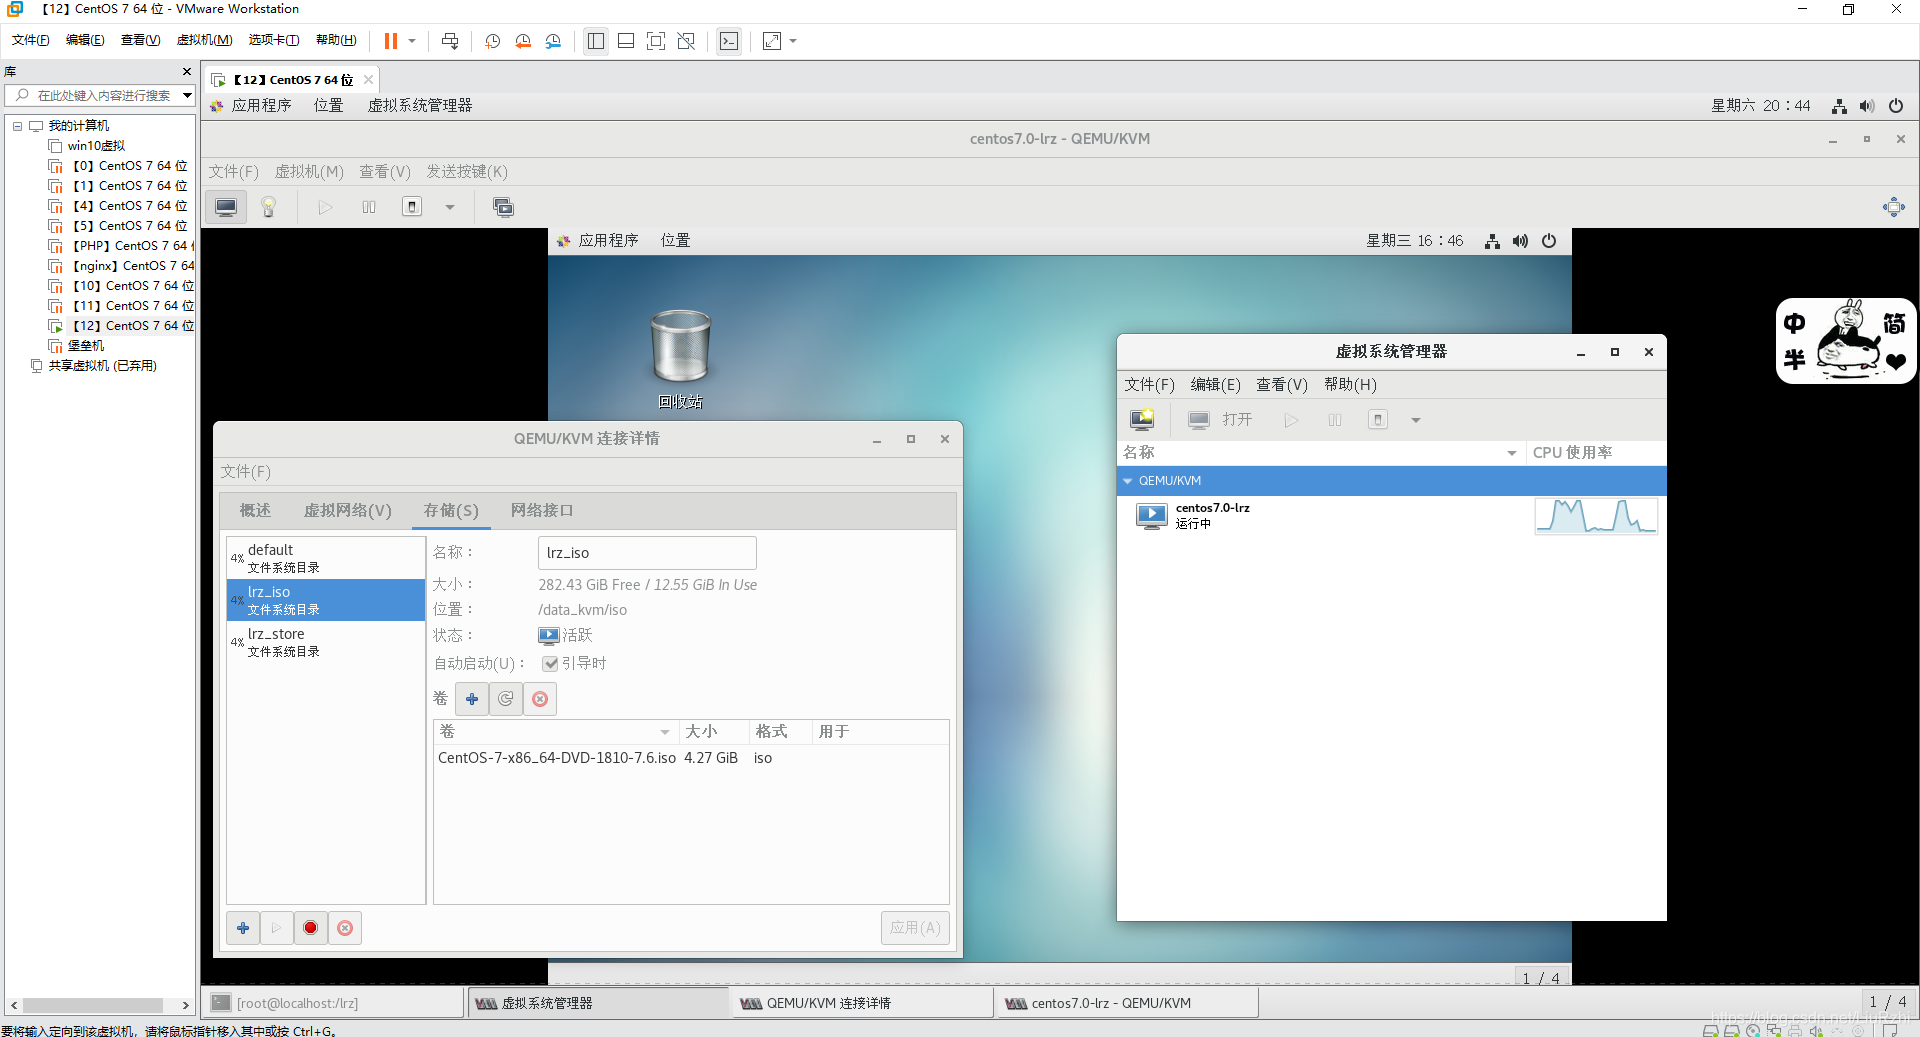Toggle the VMware library sidebar view icon
This screenshot has height=1037, width=1920.
point(596,41)
